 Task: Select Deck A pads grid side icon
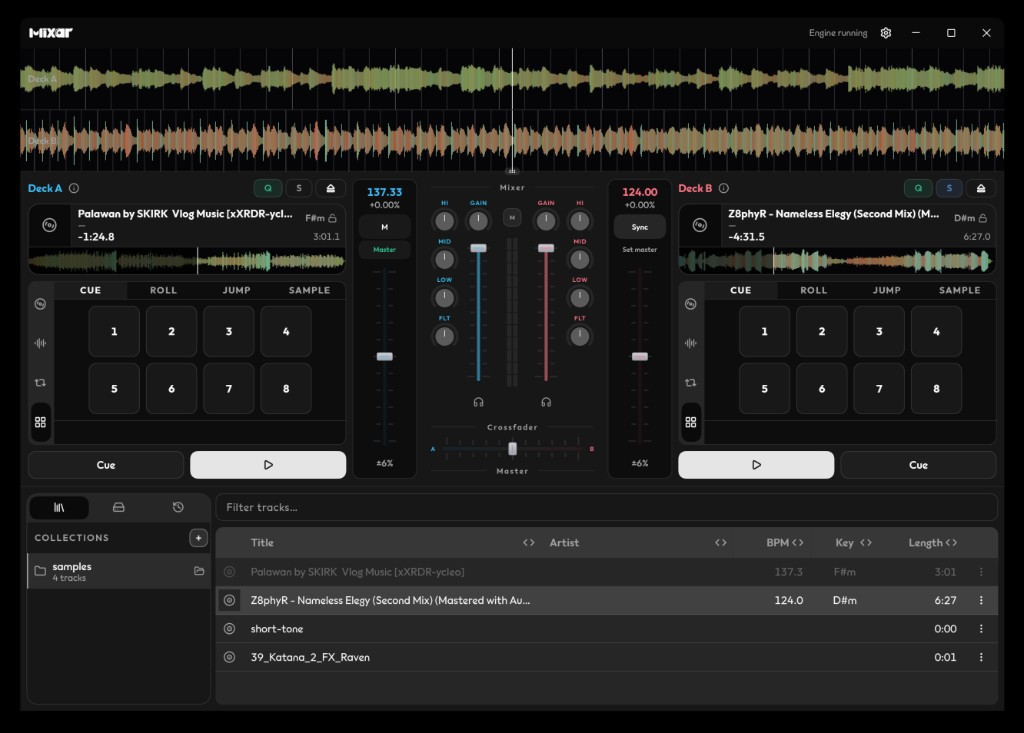[40, 422]
